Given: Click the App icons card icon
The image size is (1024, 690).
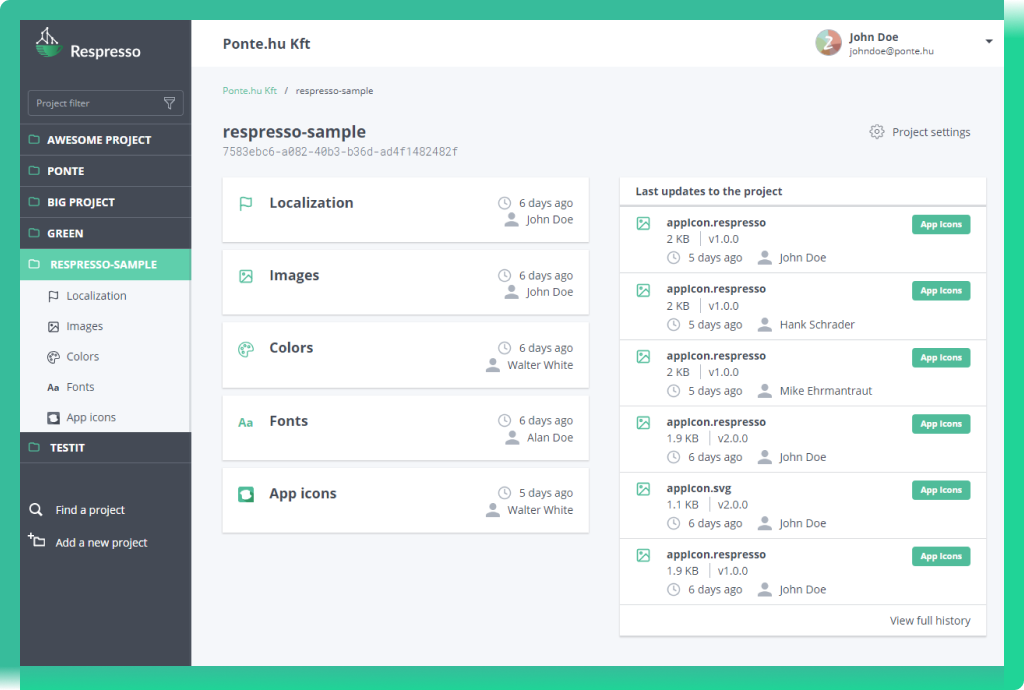Looking at the screenshot, I should [246, 494].
